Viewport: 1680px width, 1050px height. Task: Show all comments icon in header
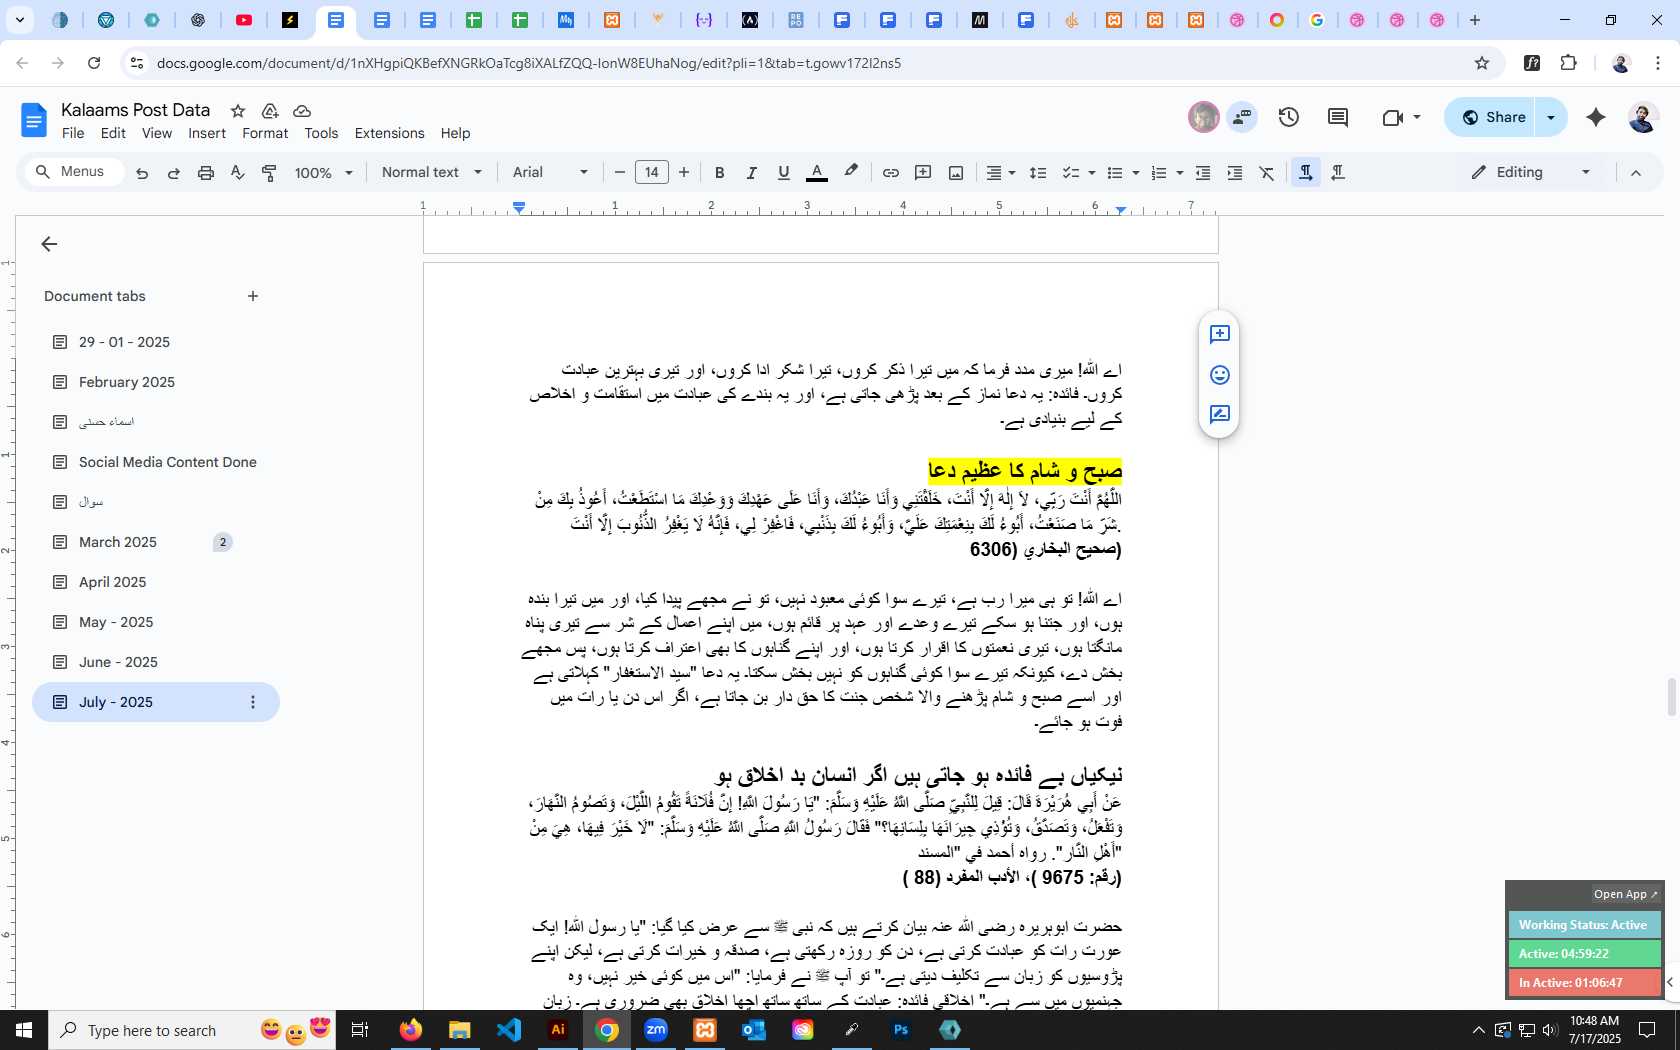[1338, 117]
